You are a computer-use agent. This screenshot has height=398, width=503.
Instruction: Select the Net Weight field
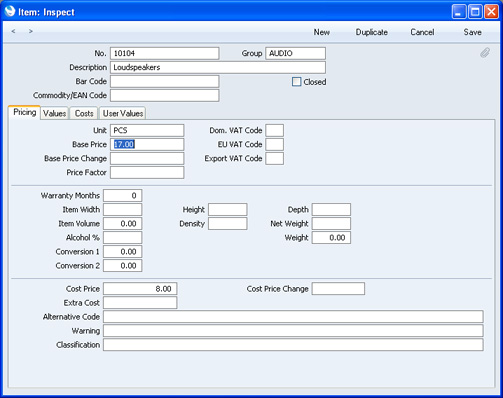[x=331, y=223]
